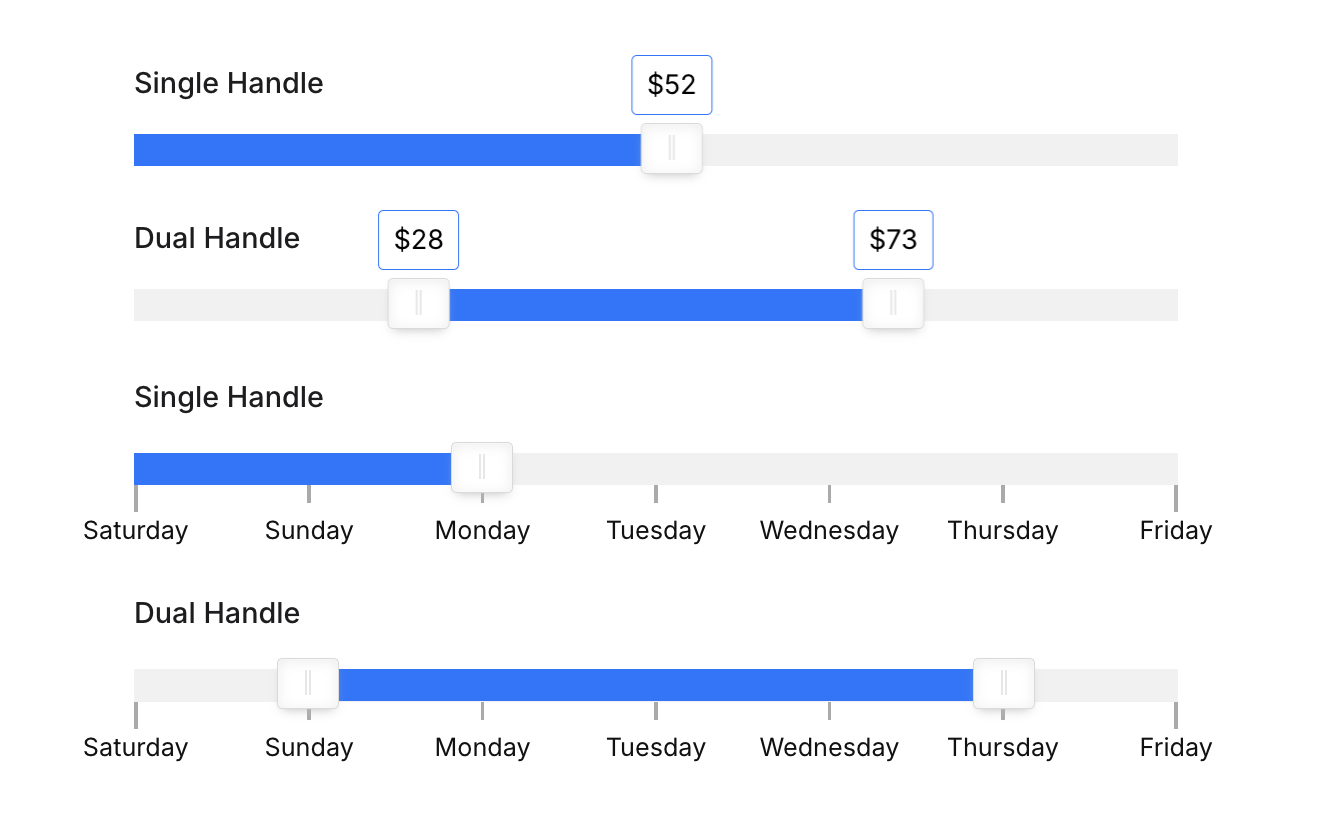Click the $52 tooltip above first slider
Screen dimensions: 1330x830
672,85
